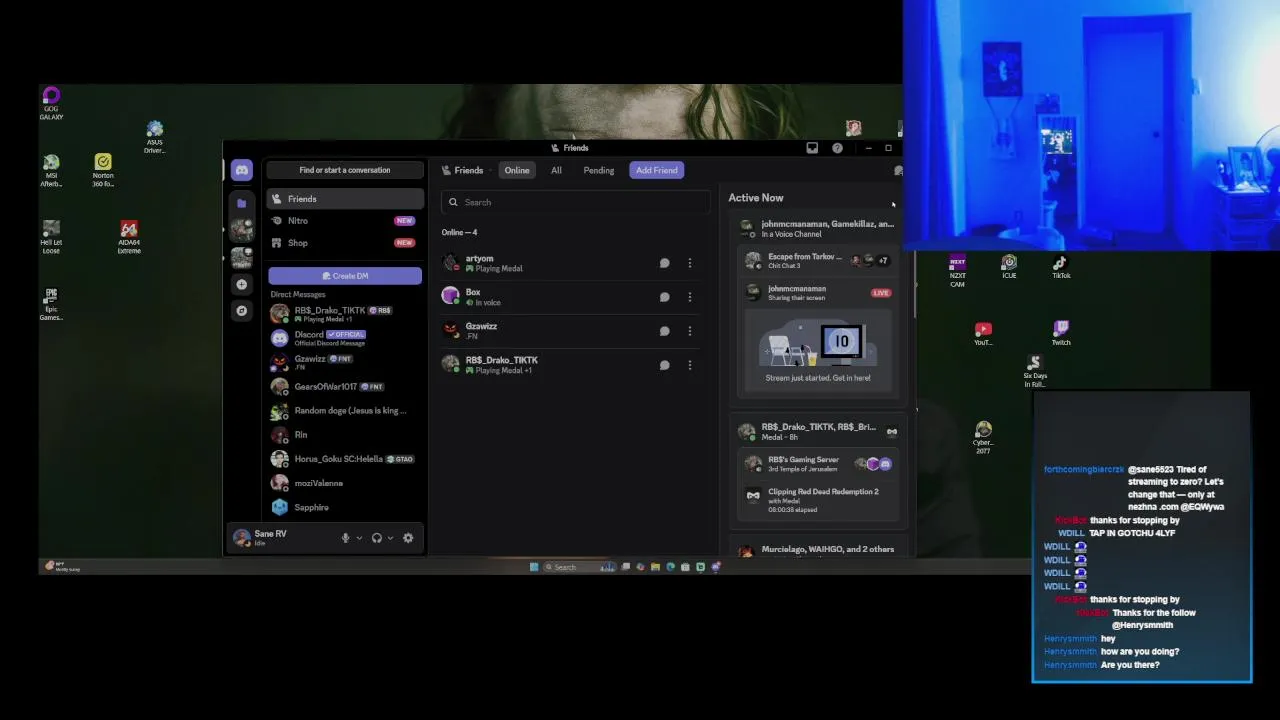This screenshot has width=1280, height=720.
Task: Open ASUS Driver desktop icon
Action: (154, 138)
